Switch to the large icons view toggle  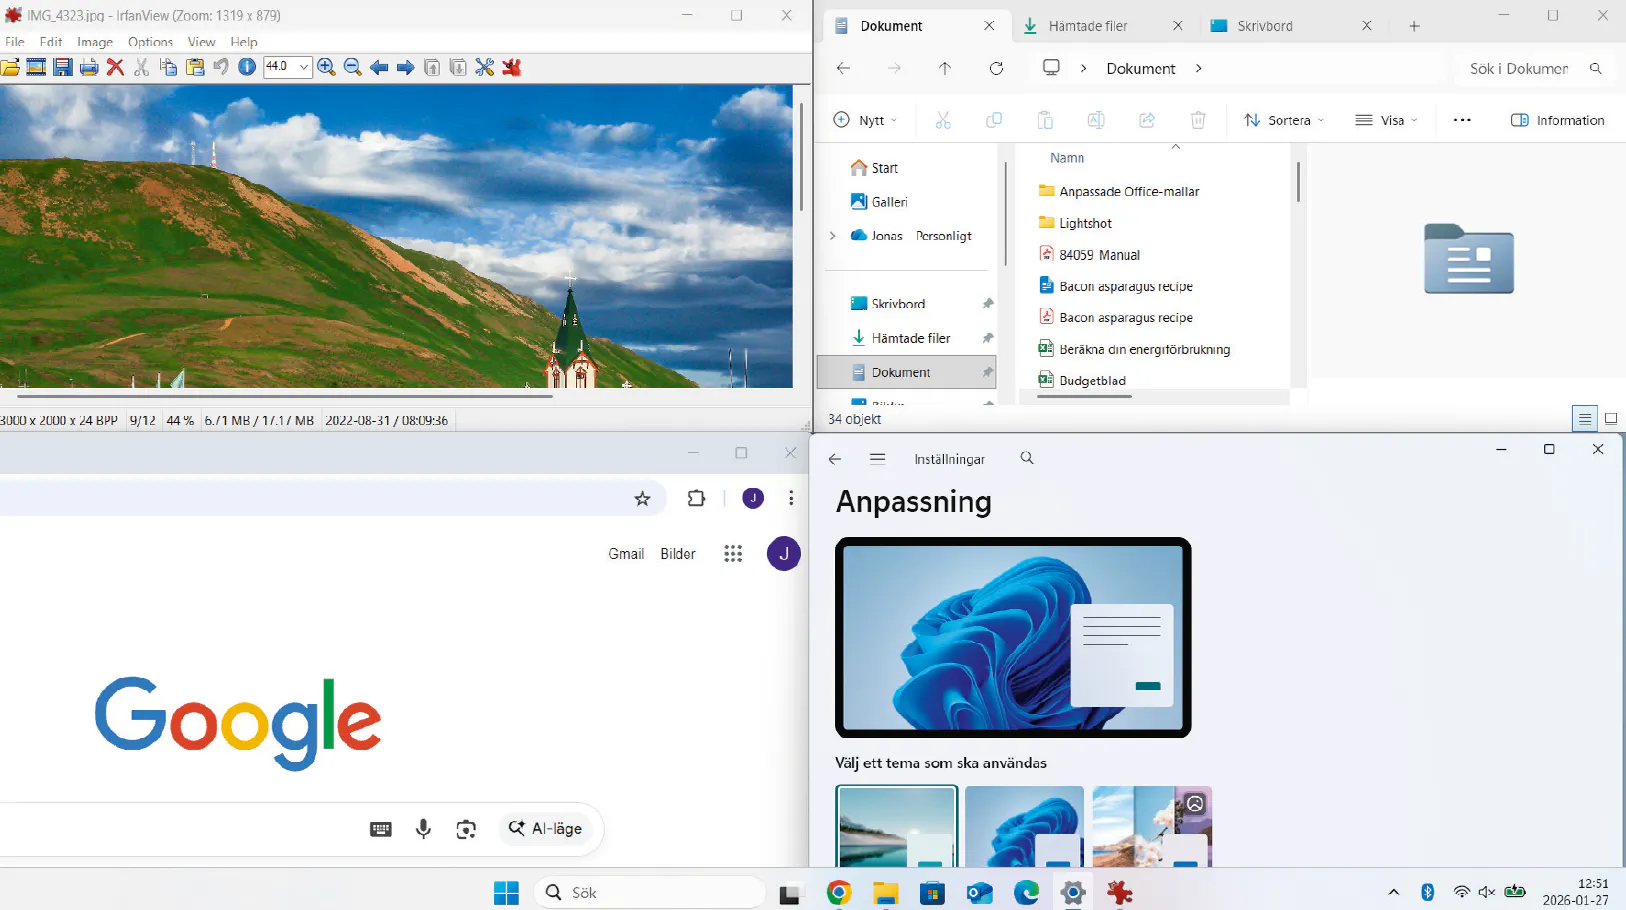[1610, 419]
